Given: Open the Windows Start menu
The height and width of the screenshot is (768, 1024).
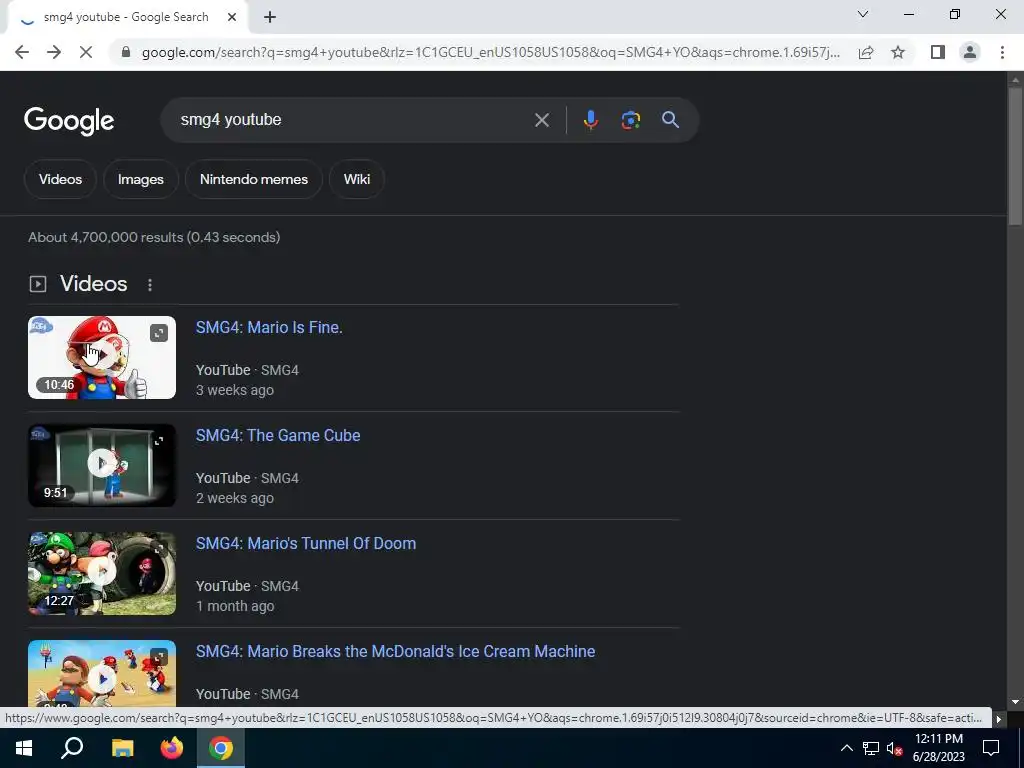Looking at the screenshot, I should (x=24, y=748).
